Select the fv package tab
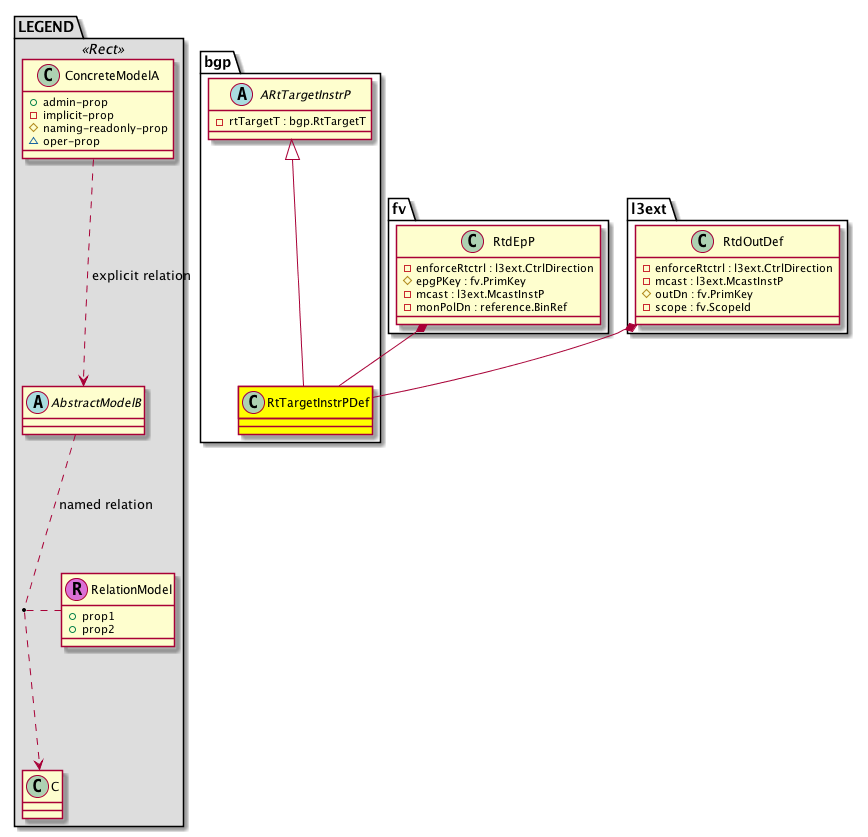The image size is (868, 837). pos(400,208)
